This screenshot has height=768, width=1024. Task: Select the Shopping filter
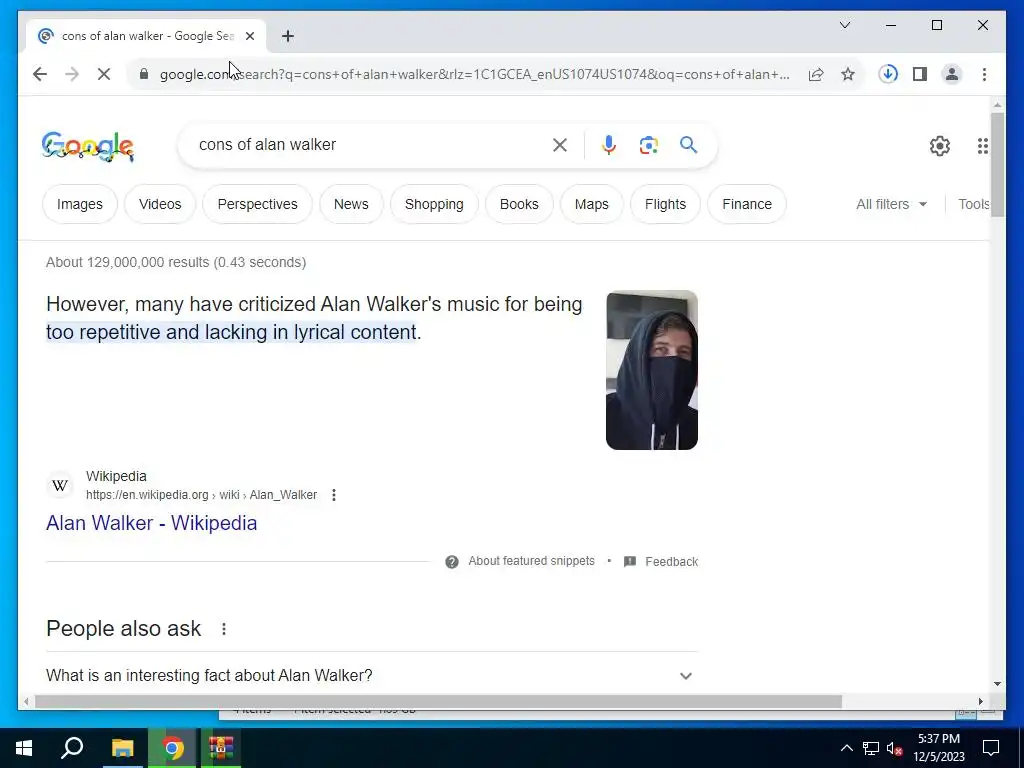point(434,204)
